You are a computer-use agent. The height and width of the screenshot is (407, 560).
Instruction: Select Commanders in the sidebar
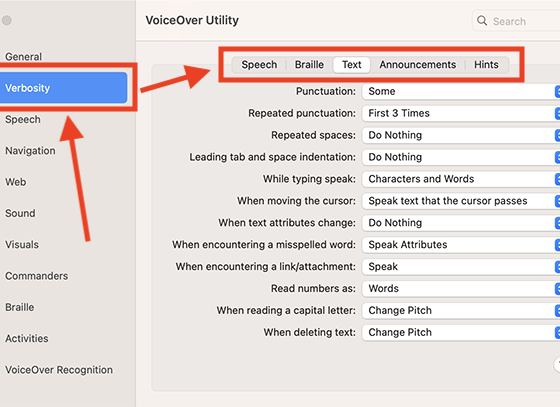36,276
